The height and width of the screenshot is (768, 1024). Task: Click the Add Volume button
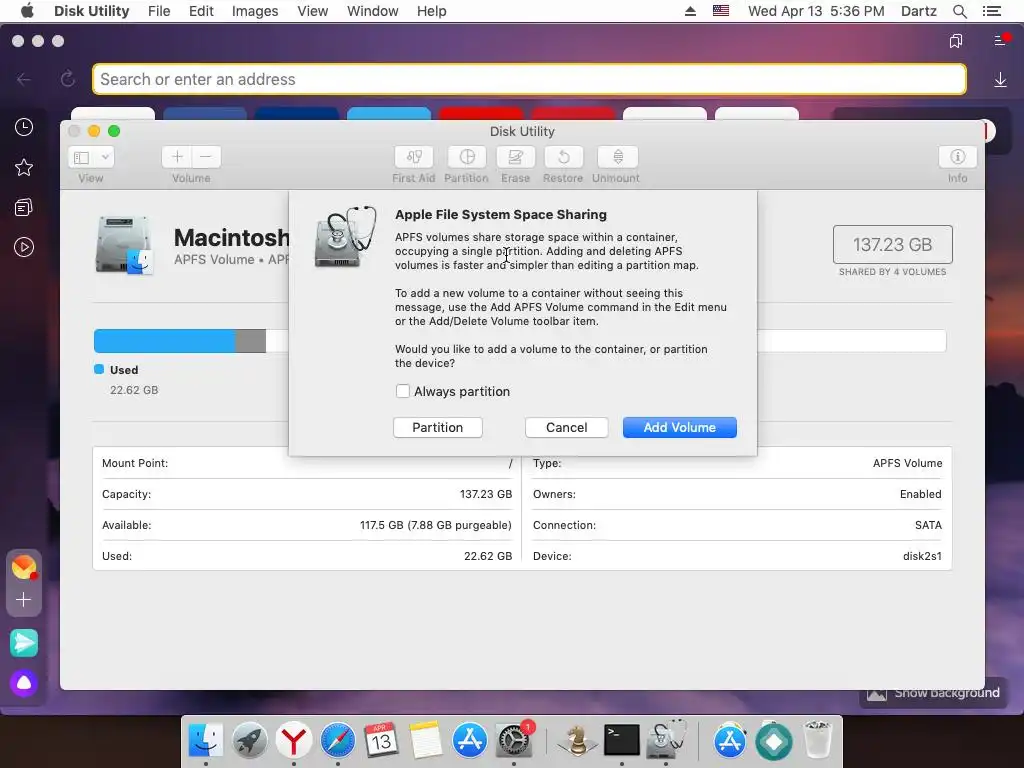pyautogui.click(x=679, y=428)
